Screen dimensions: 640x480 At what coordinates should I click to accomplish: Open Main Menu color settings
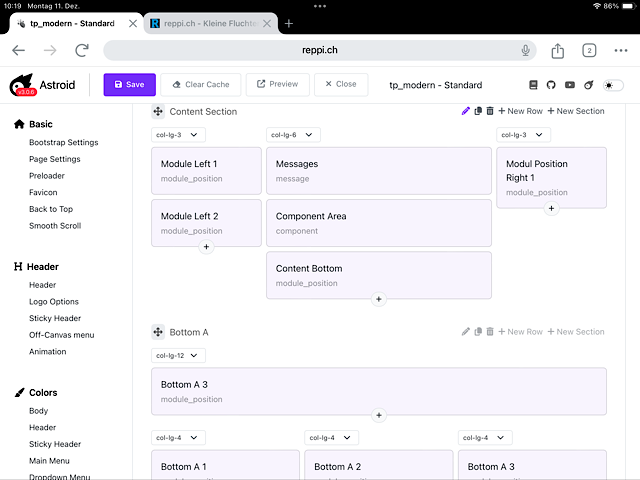click(x=49, y=461)
